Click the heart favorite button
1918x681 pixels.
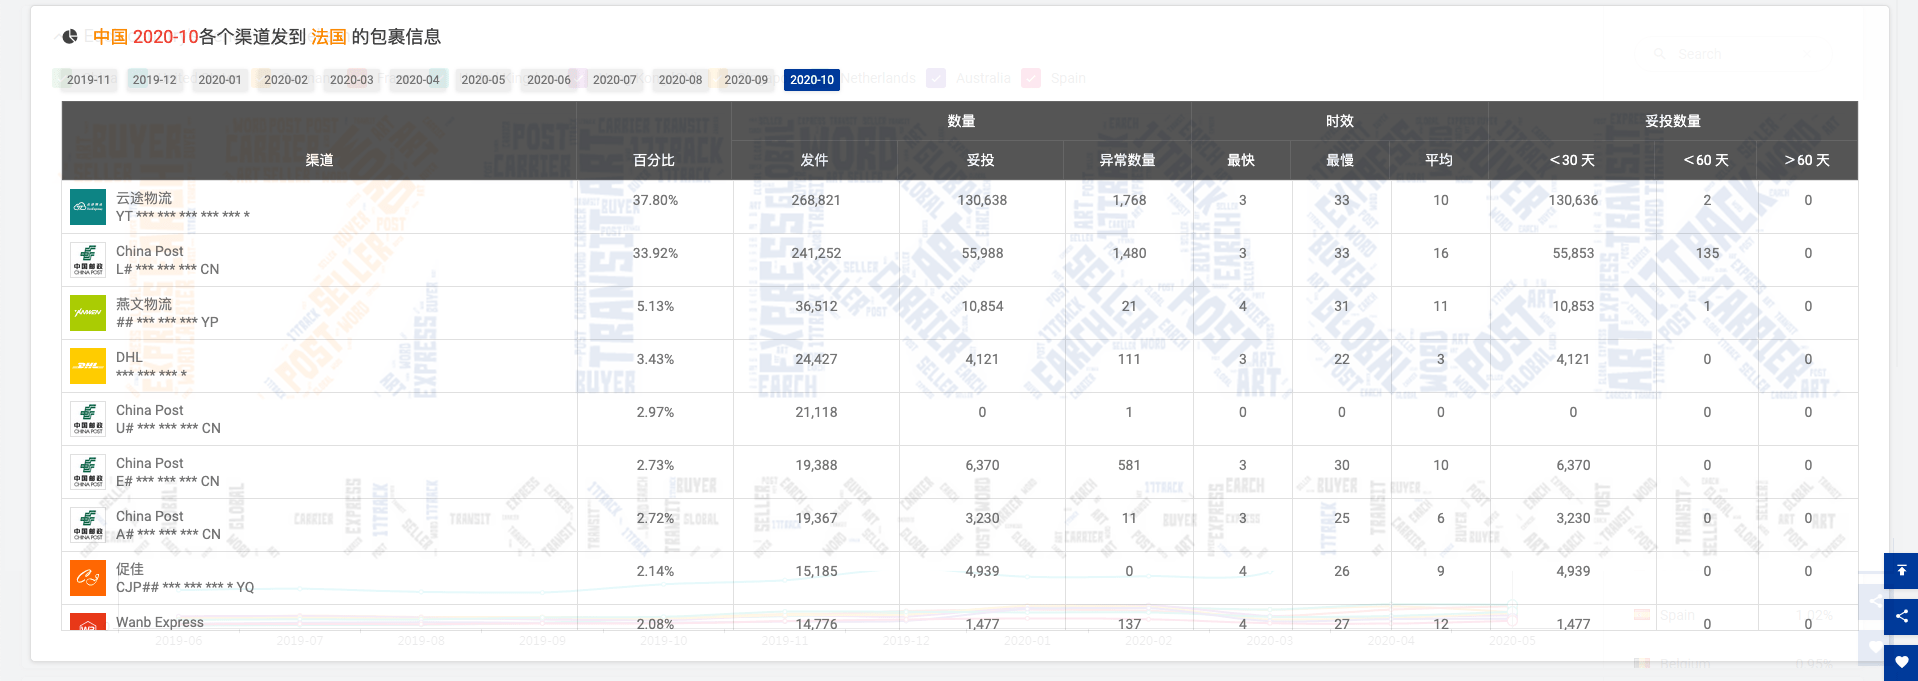coord(1901,662)
